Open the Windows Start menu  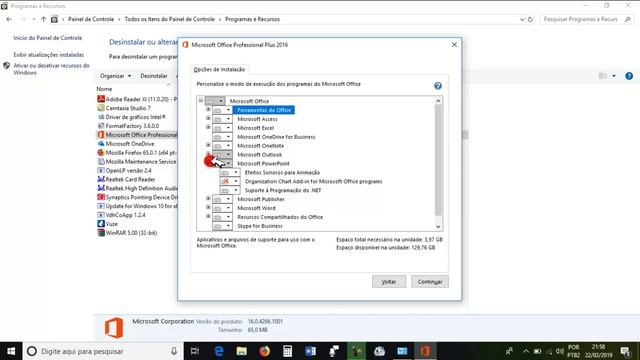[x=11, y=351]
